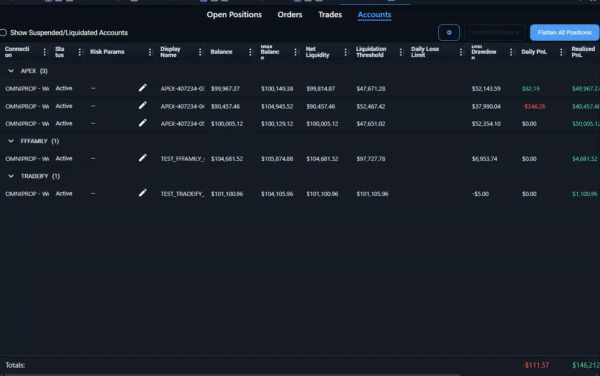Switch to Open Positions tab
600x376 pixels.
234,15
